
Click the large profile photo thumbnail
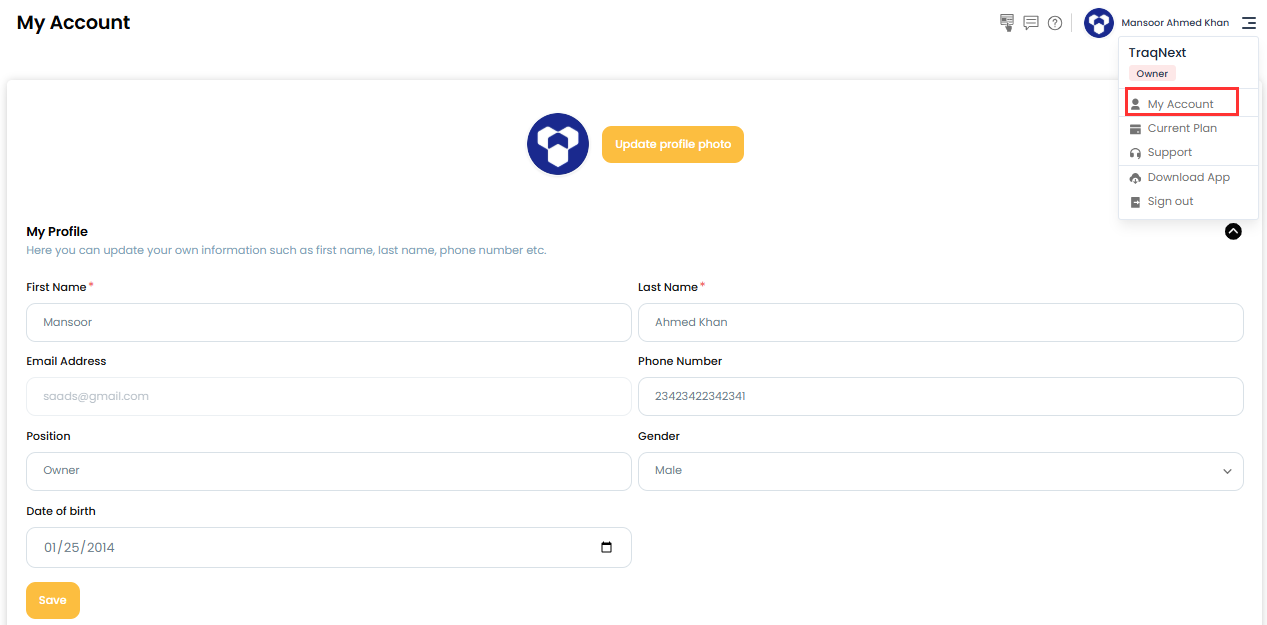558,144
